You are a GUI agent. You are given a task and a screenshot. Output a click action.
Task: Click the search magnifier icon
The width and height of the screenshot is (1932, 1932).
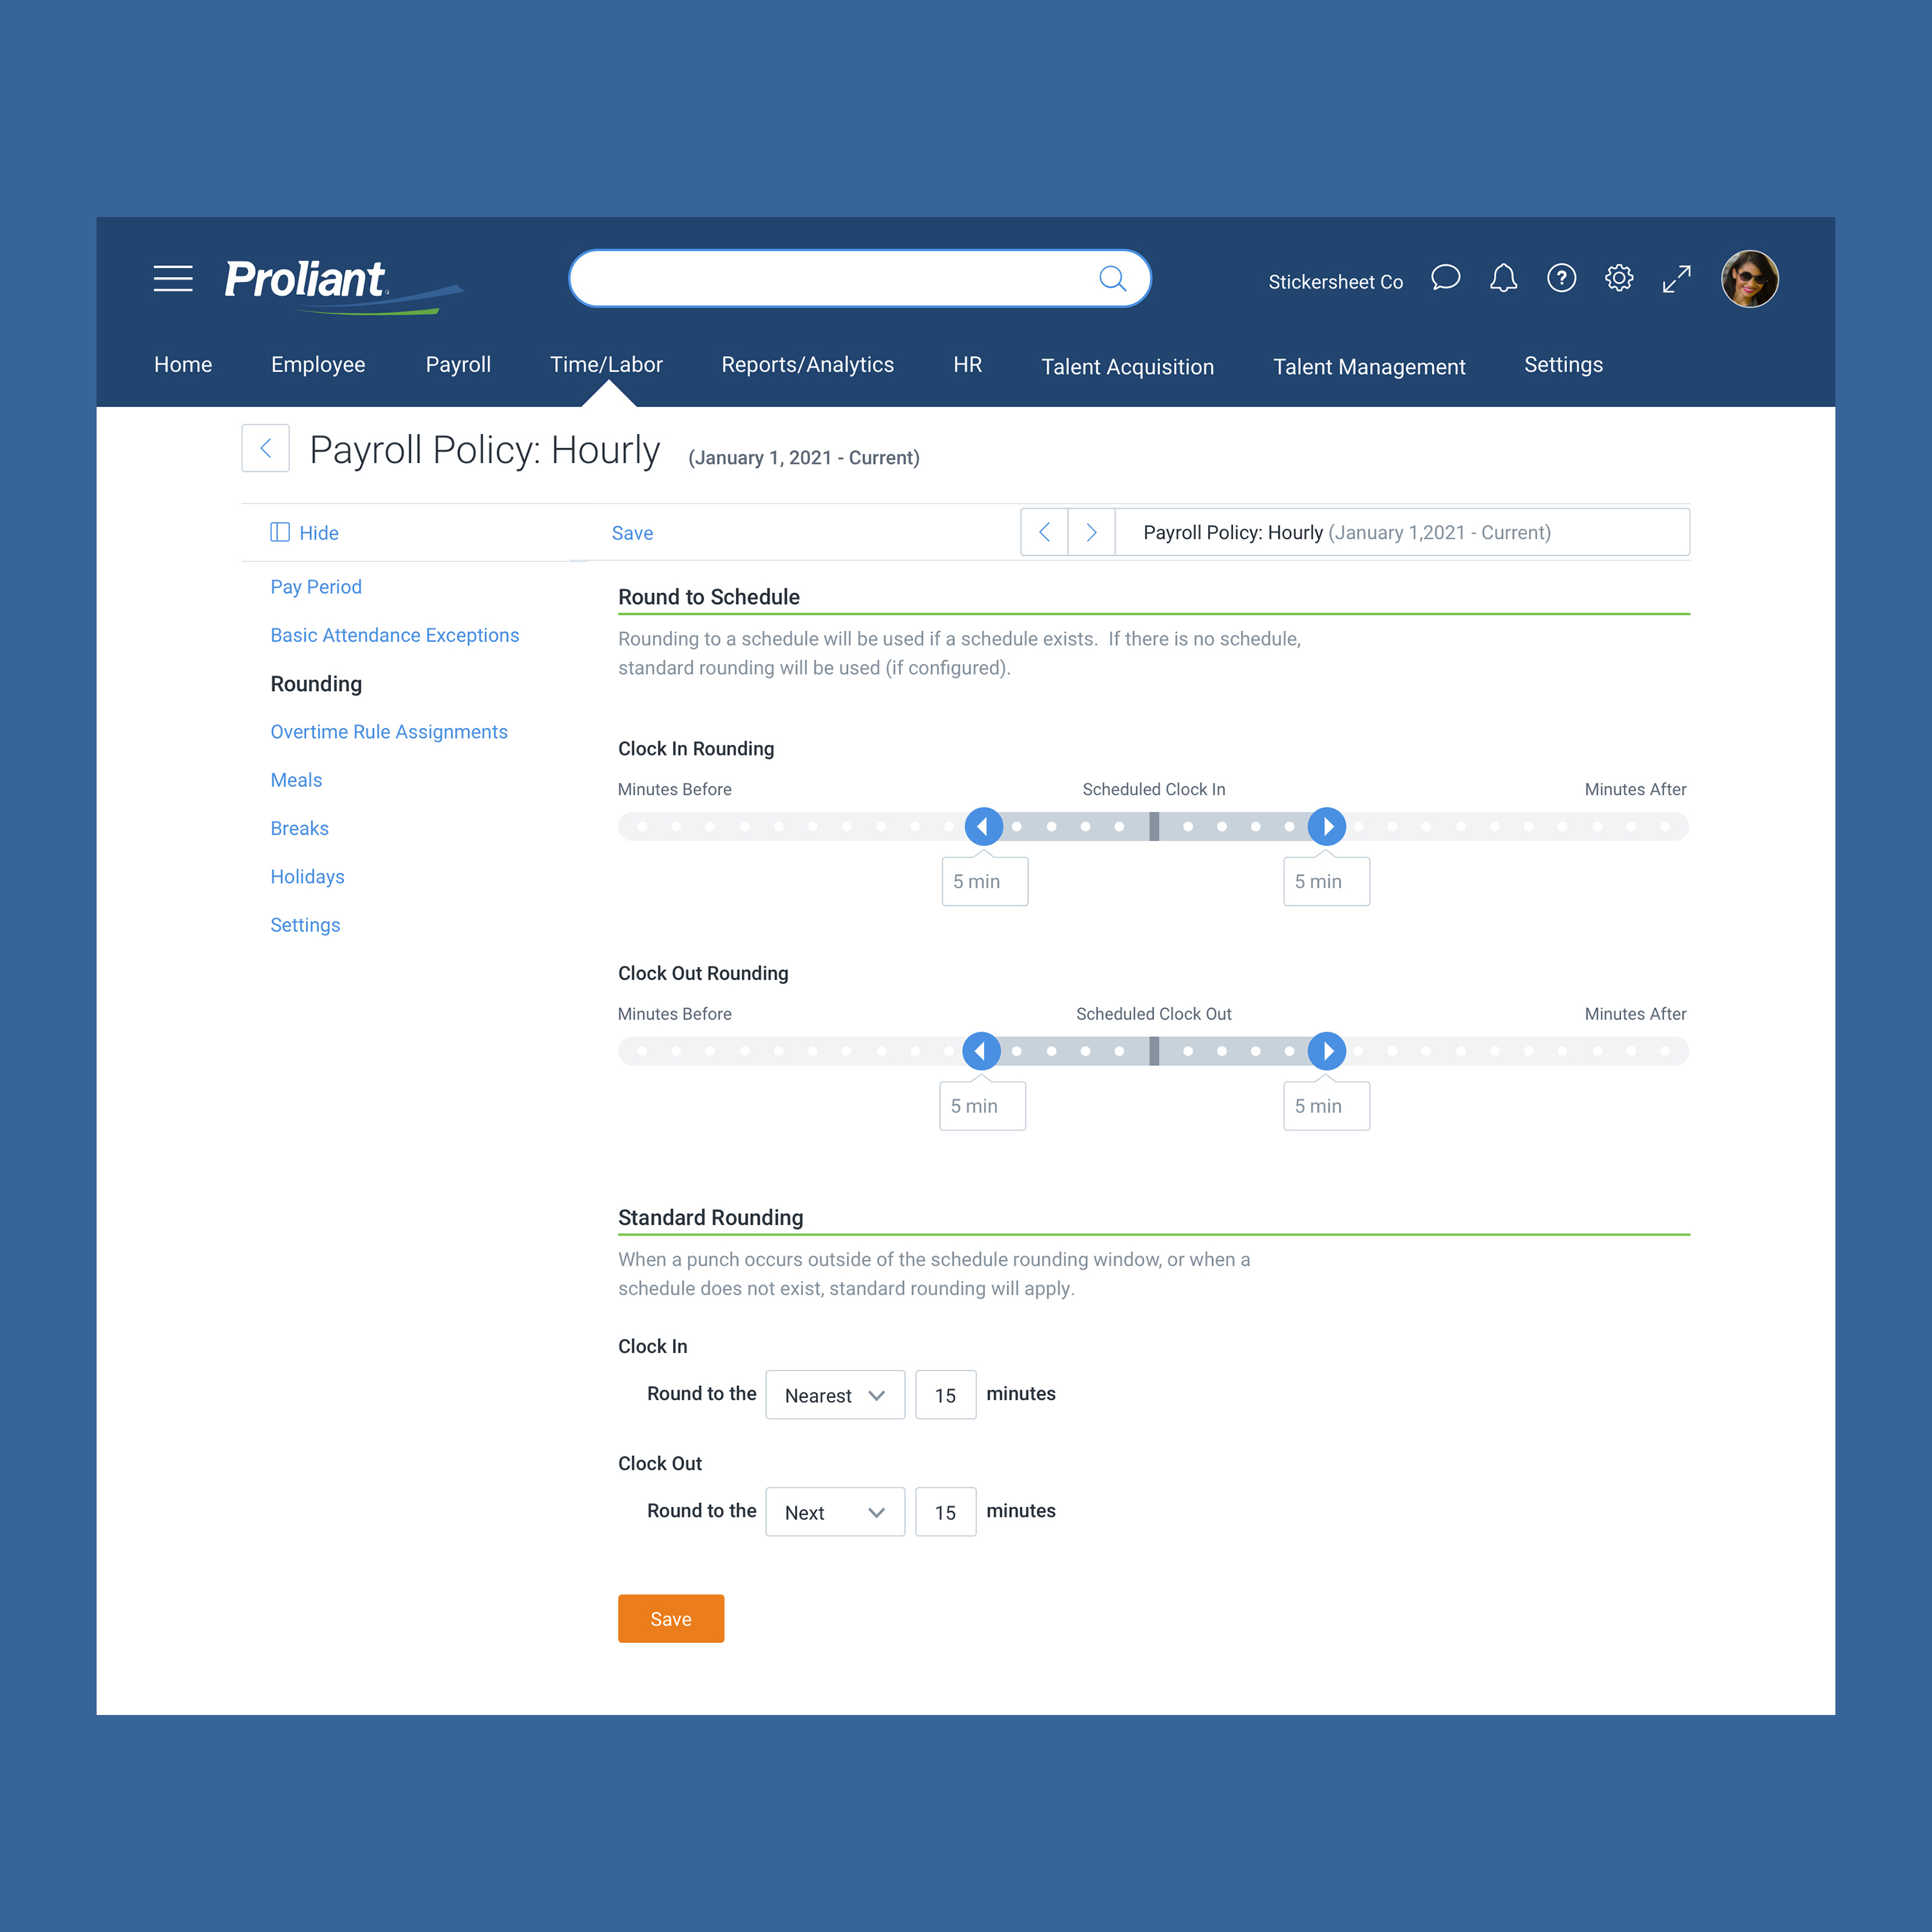pos(1112,278)
